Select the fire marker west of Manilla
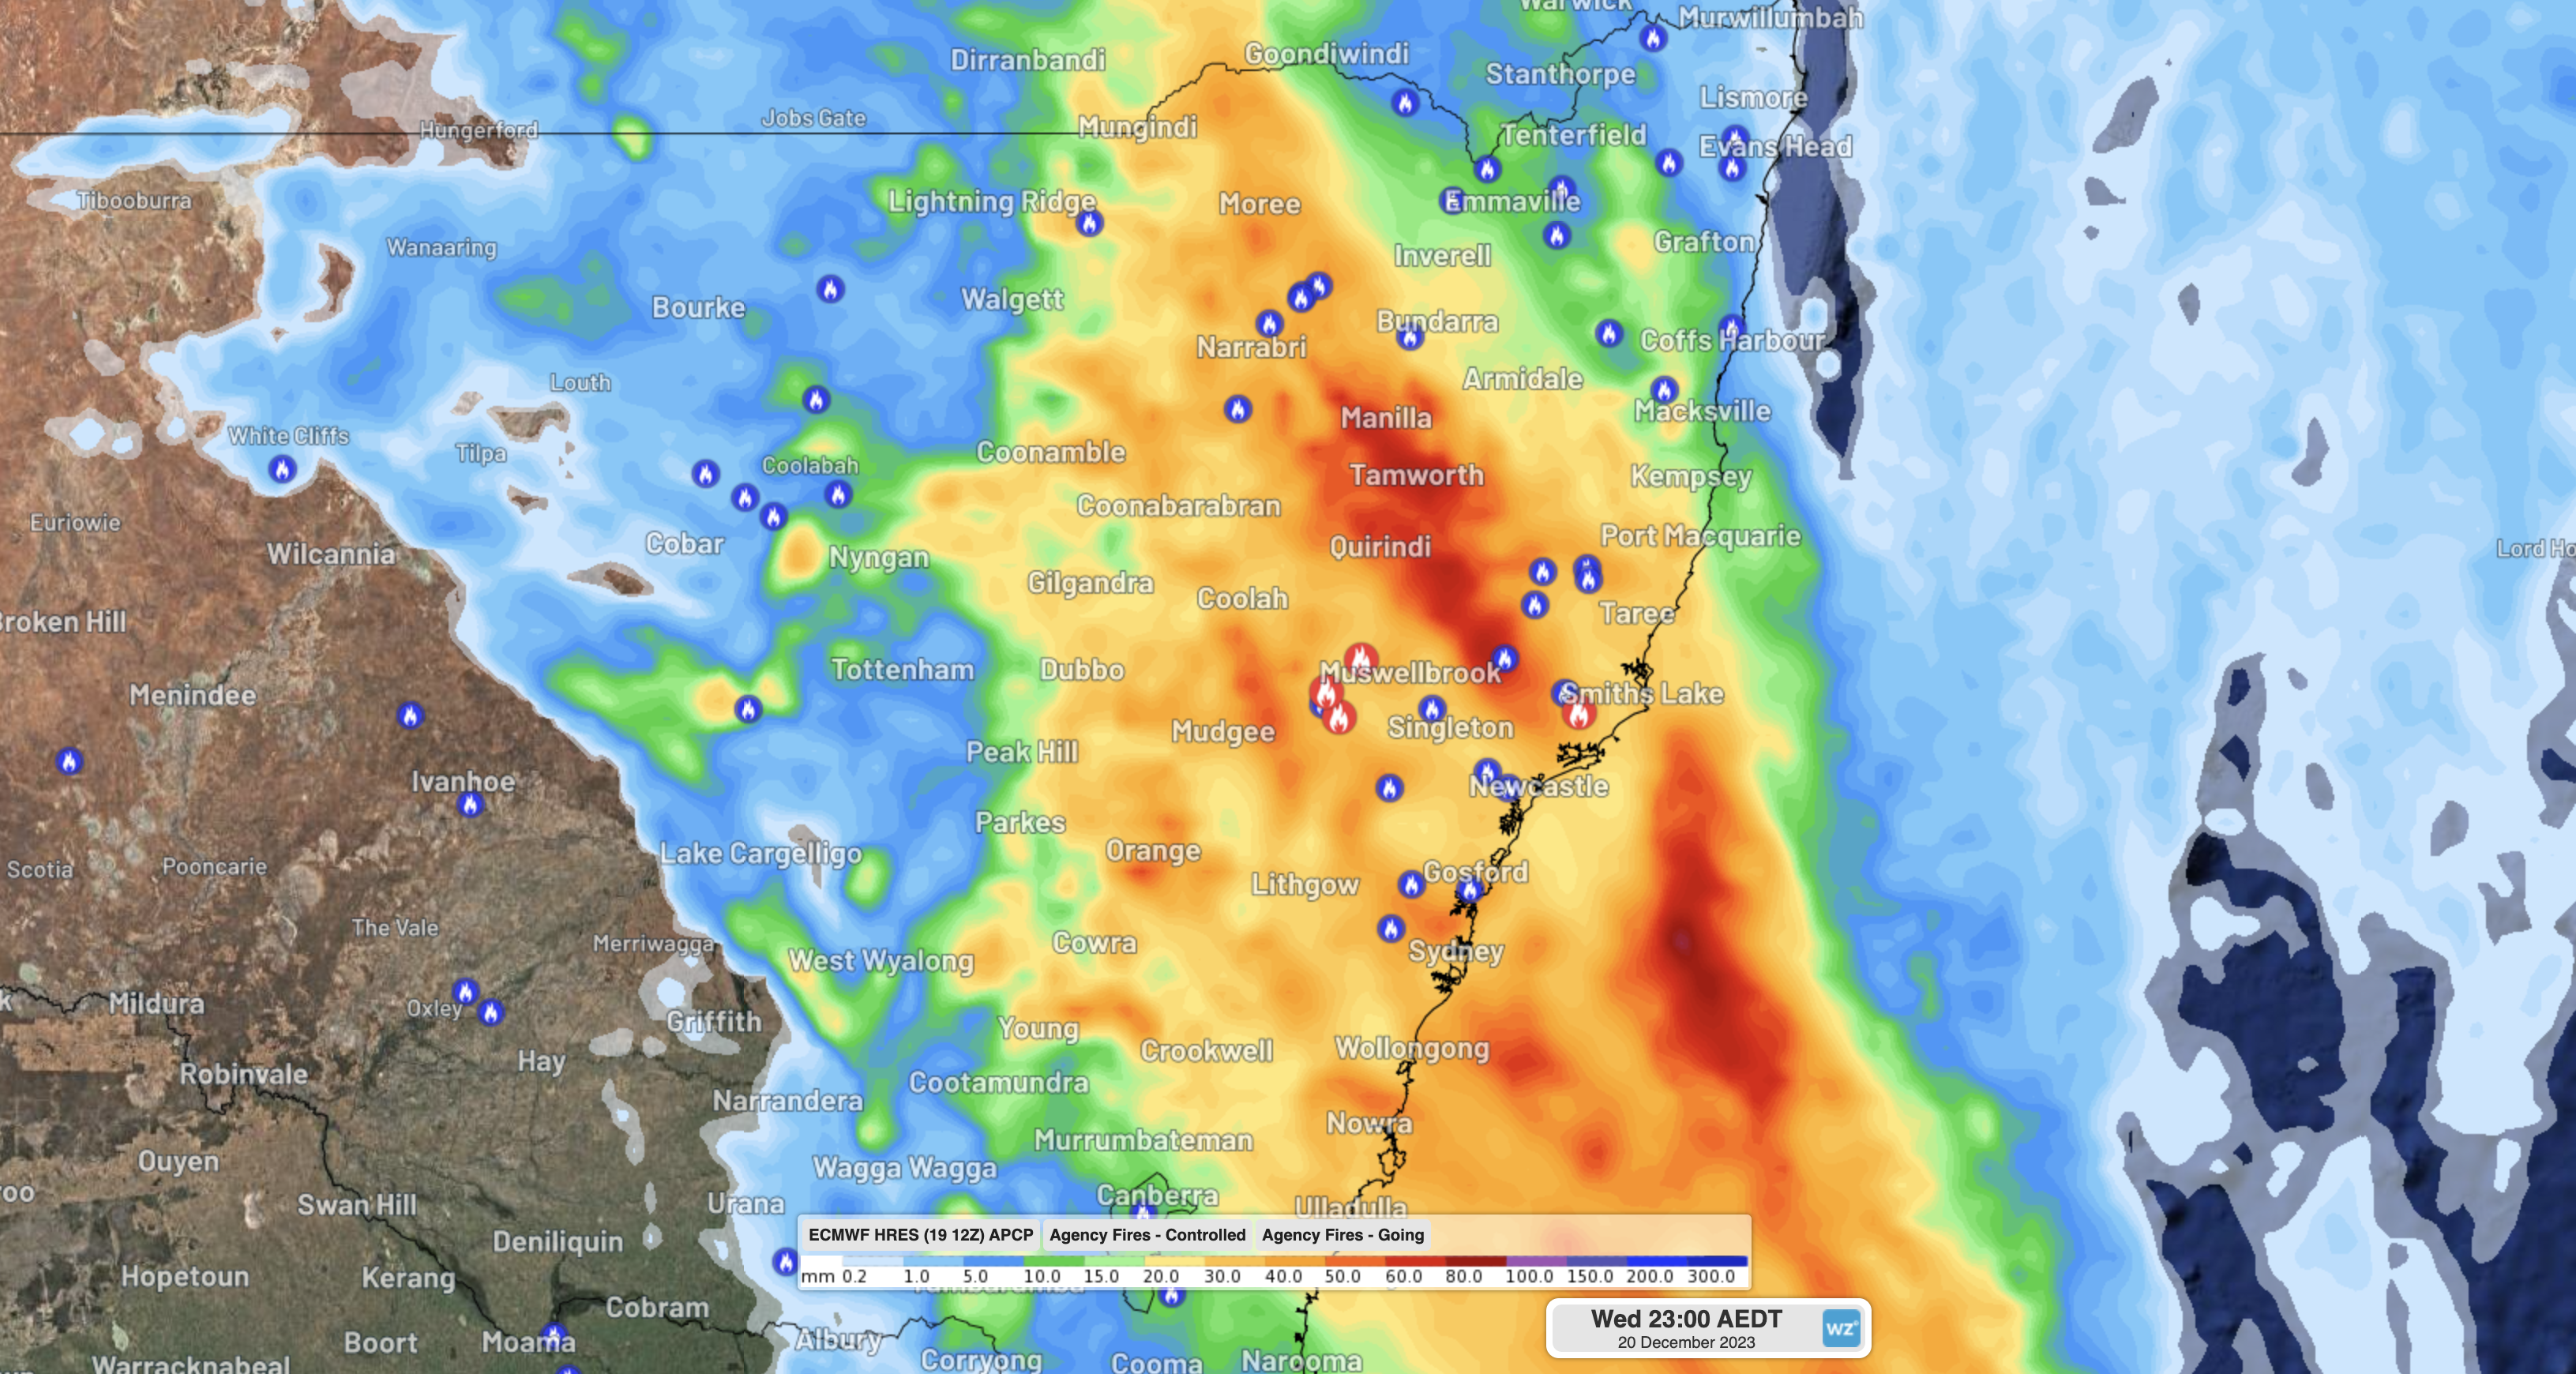 (x=1238, y=409)
